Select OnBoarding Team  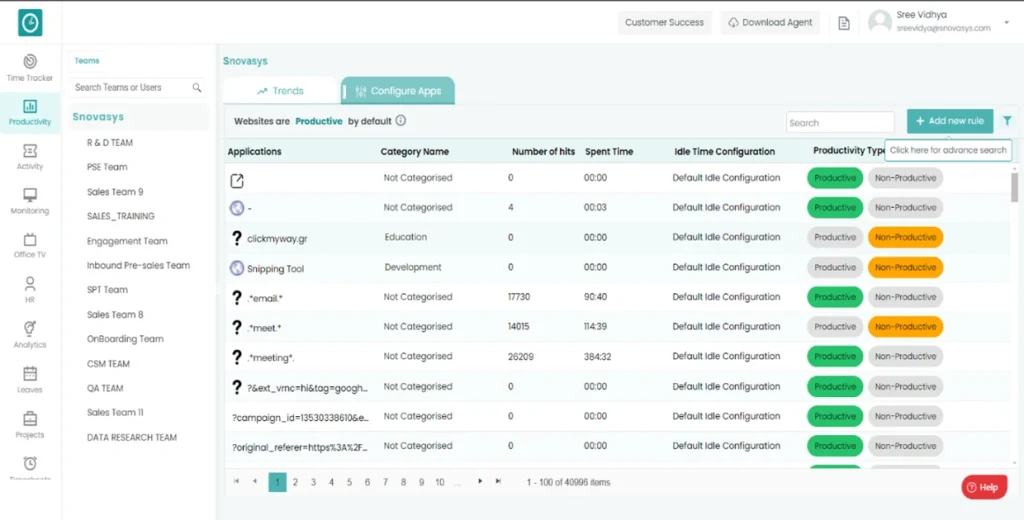point(125,339)
